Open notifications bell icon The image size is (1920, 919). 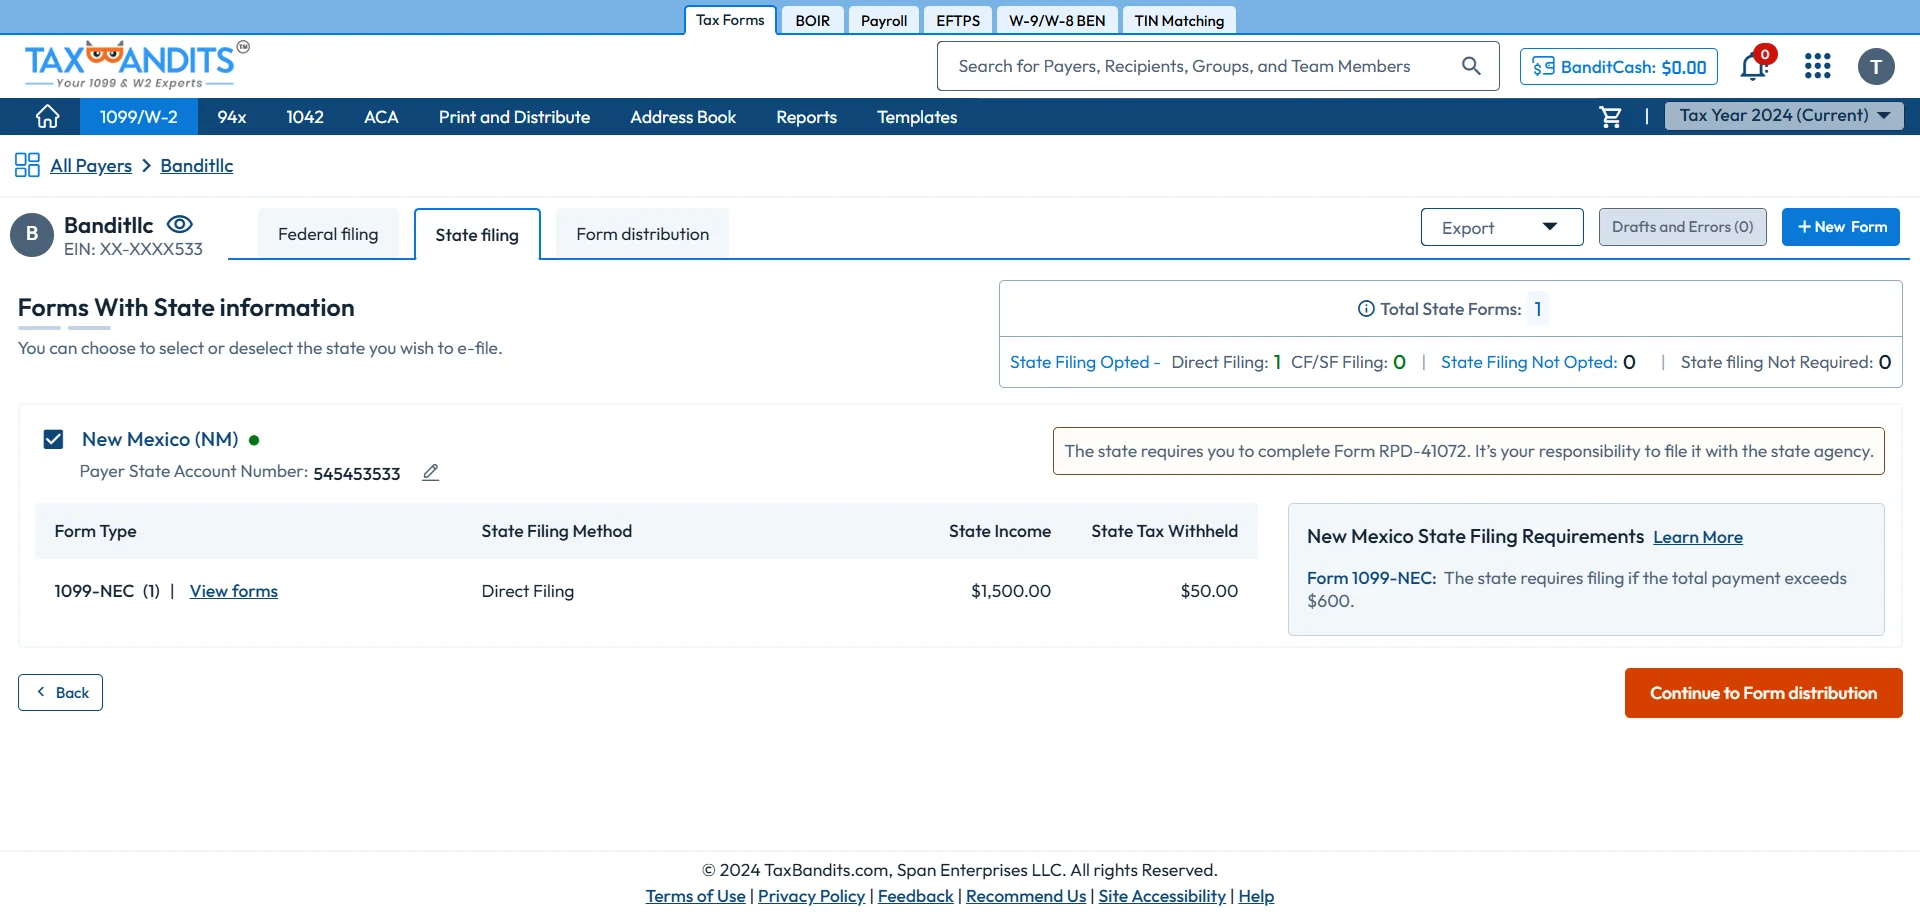(1754, 67)
